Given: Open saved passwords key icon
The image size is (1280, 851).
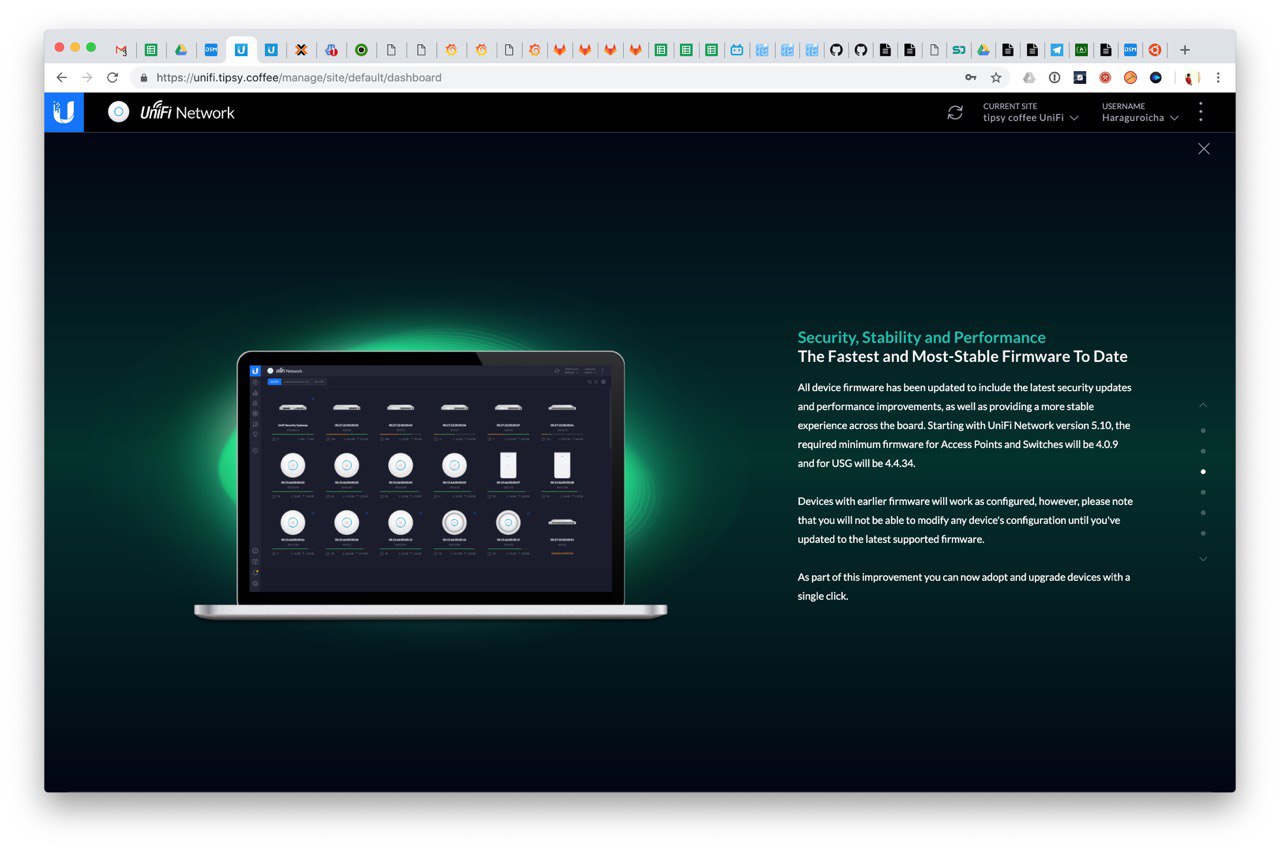Looking at the screenshot, I should point(970,77).
